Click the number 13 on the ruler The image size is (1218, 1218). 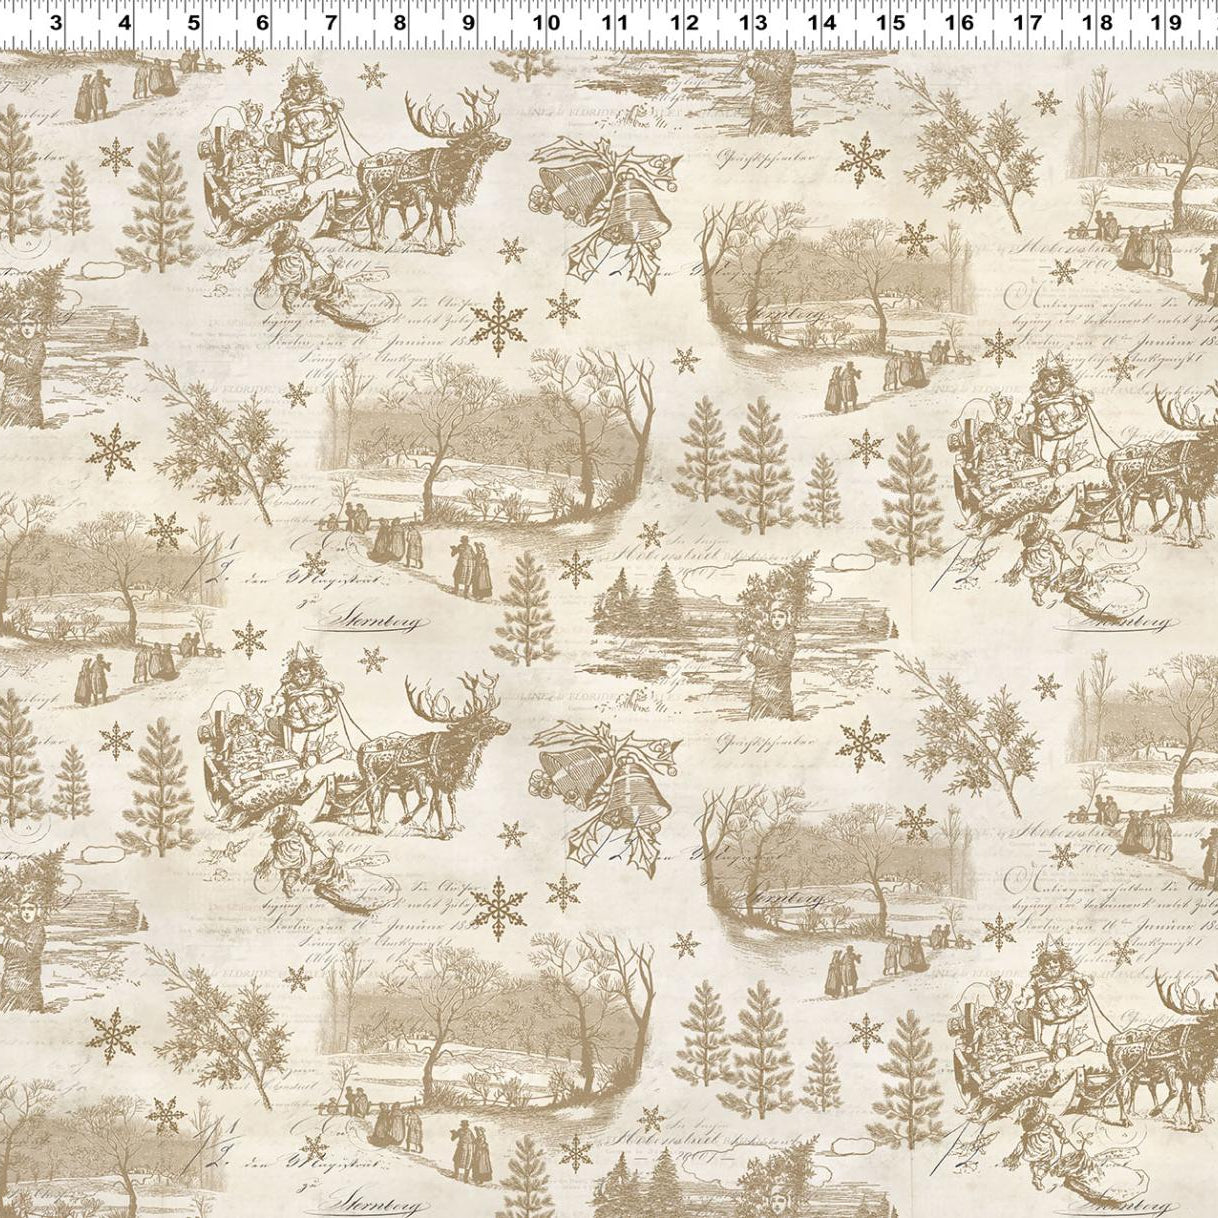coord(753,22)
